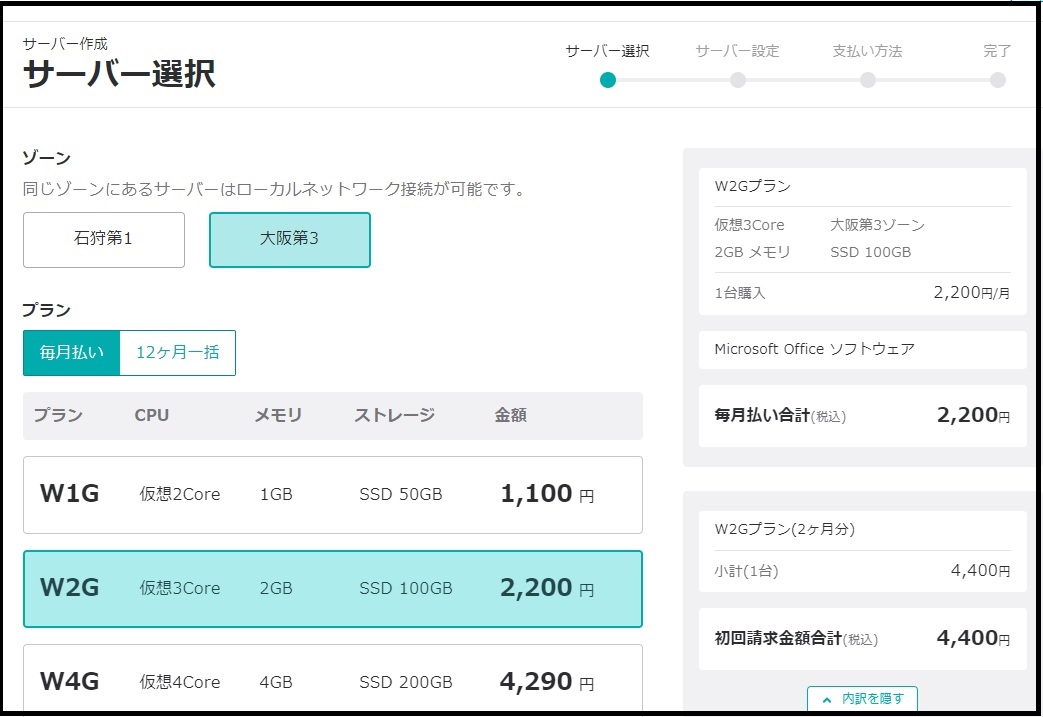The height and width of the screenshot is (717, 1043).
Task: Click 1GB memory in W1G row
Action: pyautogui.click(x=276, y=494)
